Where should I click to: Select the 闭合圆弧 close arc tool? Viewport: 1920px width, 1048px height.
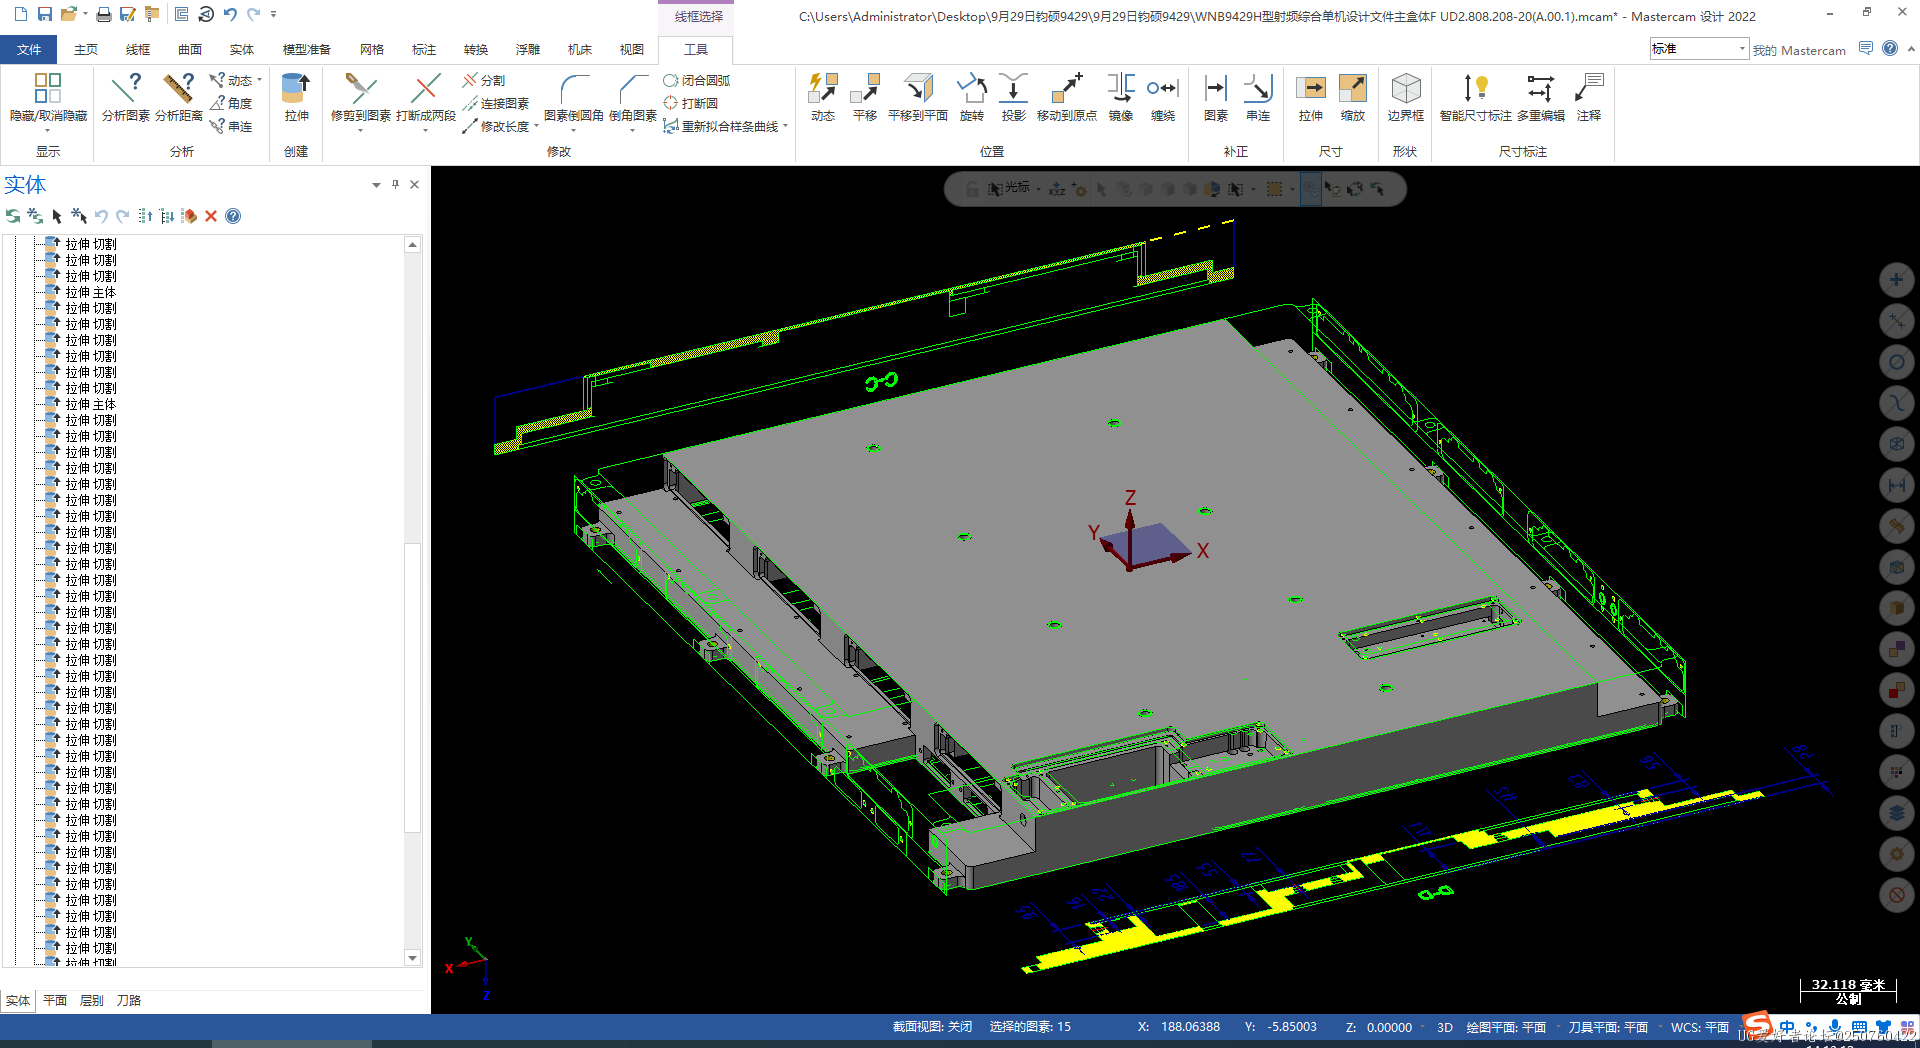click(697, 80)
